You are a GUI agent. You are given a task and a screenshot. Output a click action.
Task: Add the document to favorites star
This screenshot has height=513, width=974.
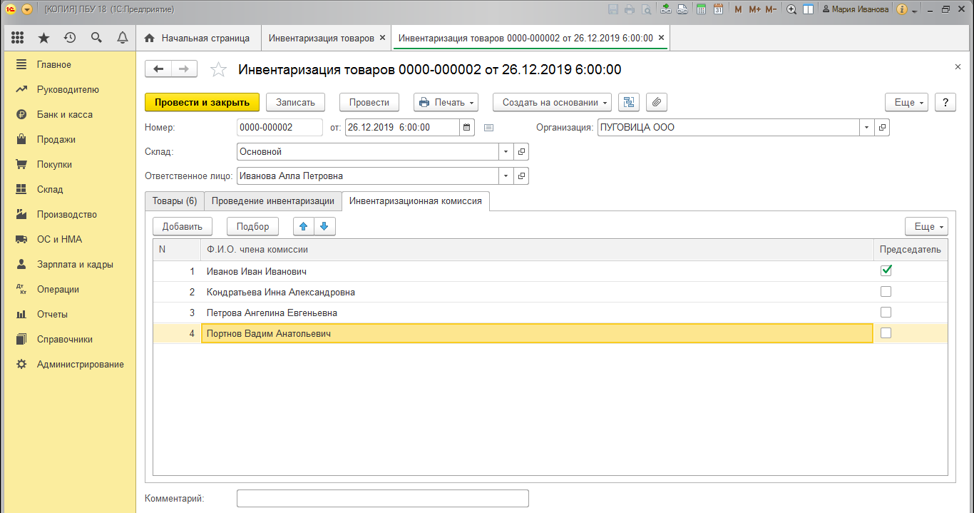[x=219, y=70]
